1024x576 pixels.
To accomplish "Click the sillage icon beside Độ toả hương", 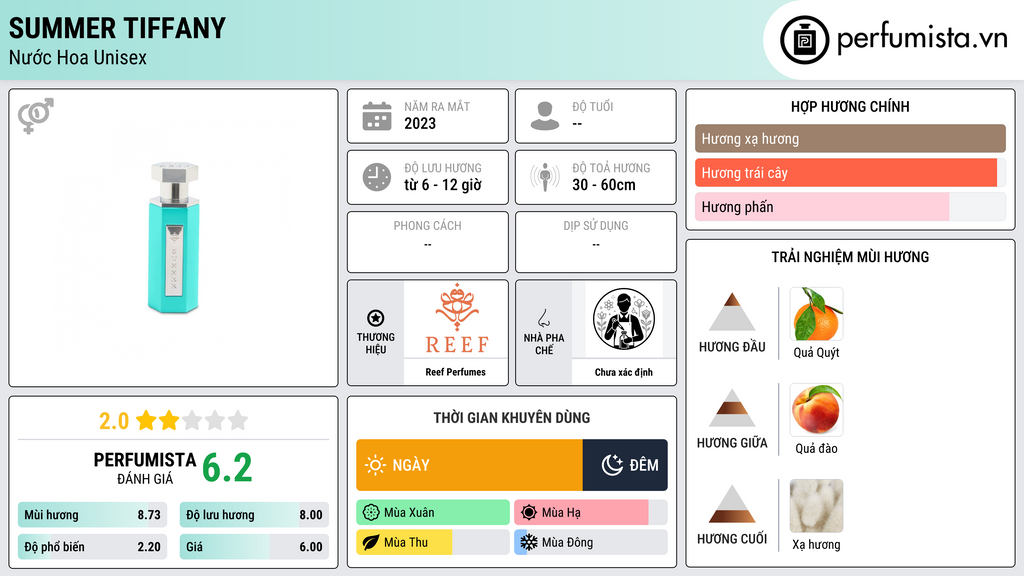I will coord(545,177).
